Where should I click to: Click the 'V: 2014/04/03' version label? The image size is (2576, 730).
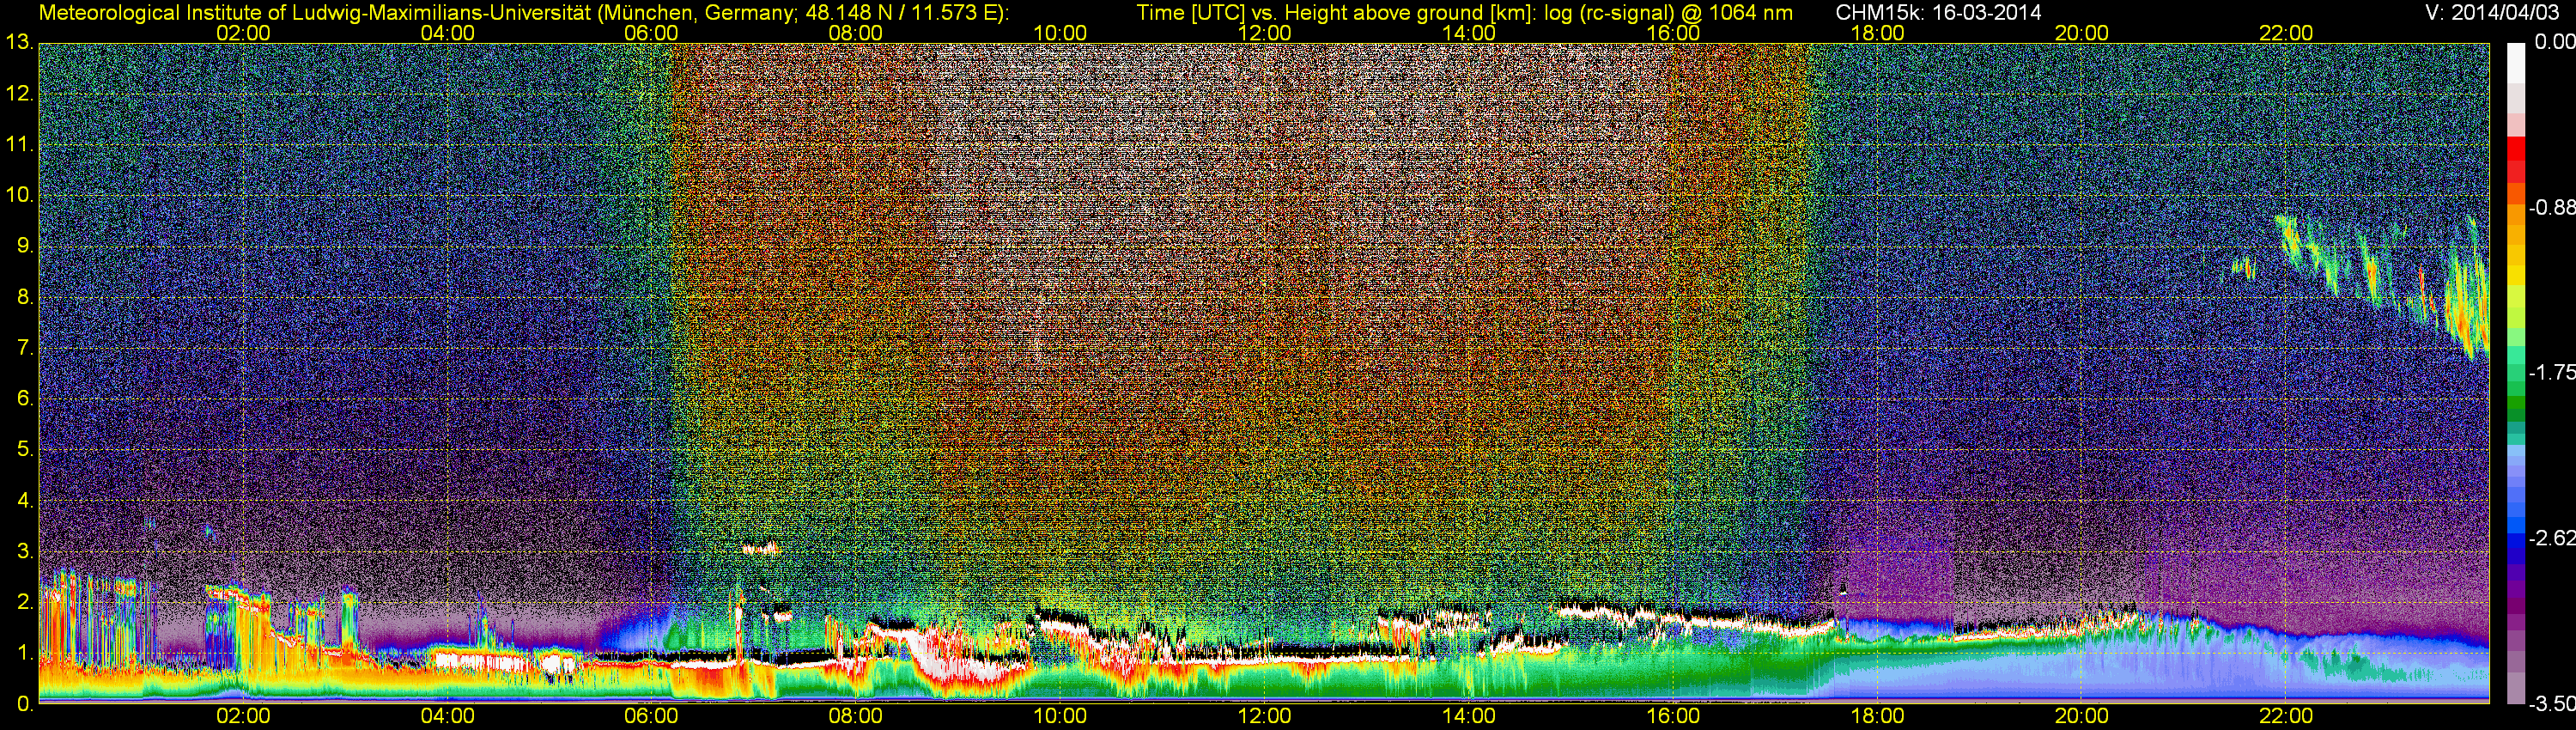[2492, 13]
